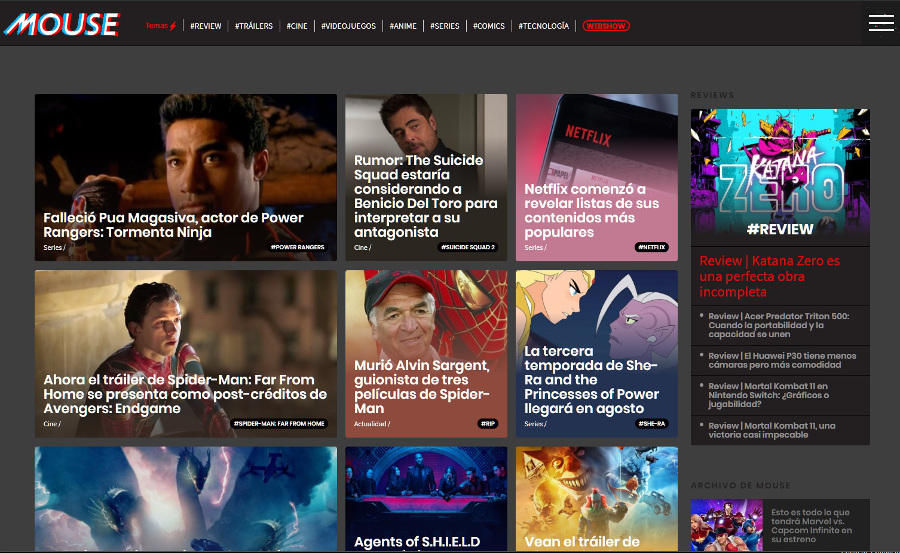Click the #SHE-RA tag
The width and height of the screenshot is (900, 553).
652,424
